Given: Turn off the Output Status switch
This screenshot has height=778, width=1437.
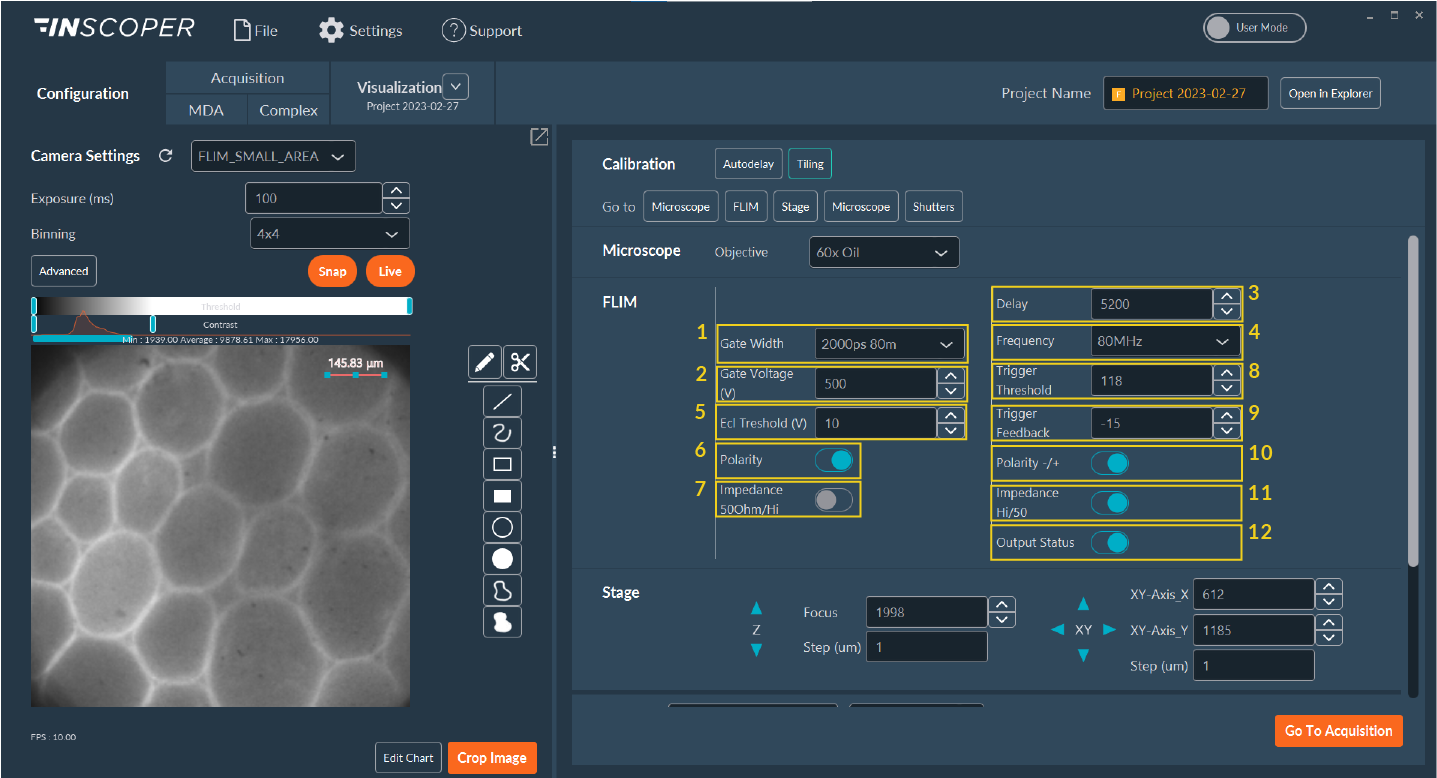Looking at the screenshot, I should 1110,542.
